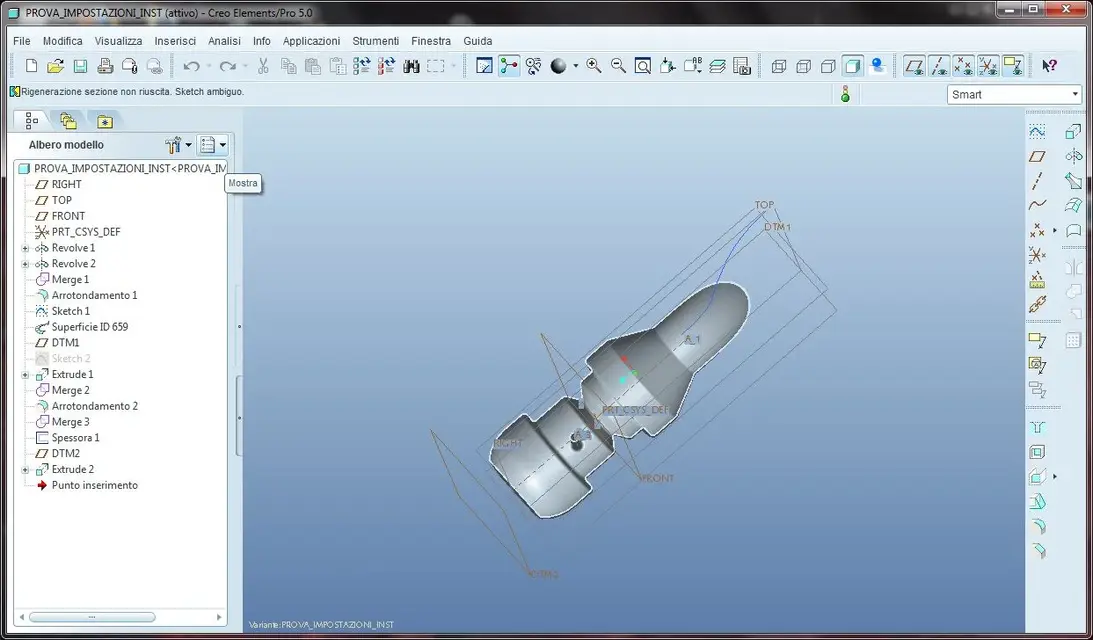The width and height of the screenshot is (1093, 640).
Task: Open the Smart selection filter dropdown
Action: (x=1014, y=95)
